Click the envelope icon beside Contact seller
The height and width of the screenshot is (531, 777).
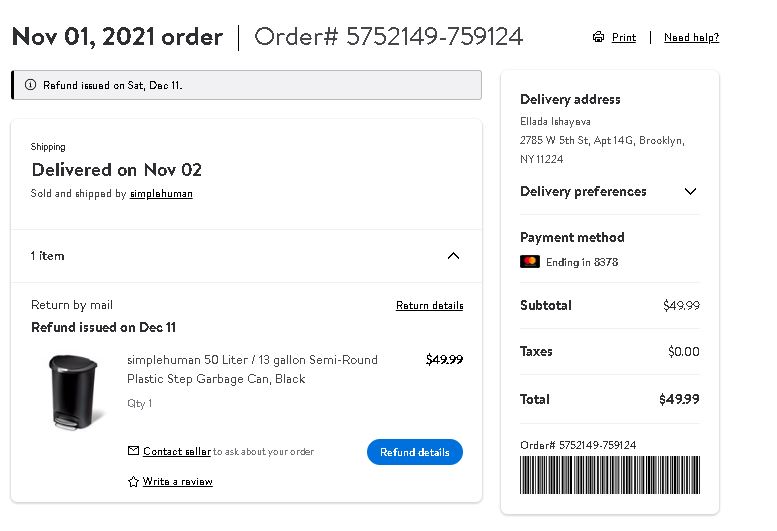point(133,451)
